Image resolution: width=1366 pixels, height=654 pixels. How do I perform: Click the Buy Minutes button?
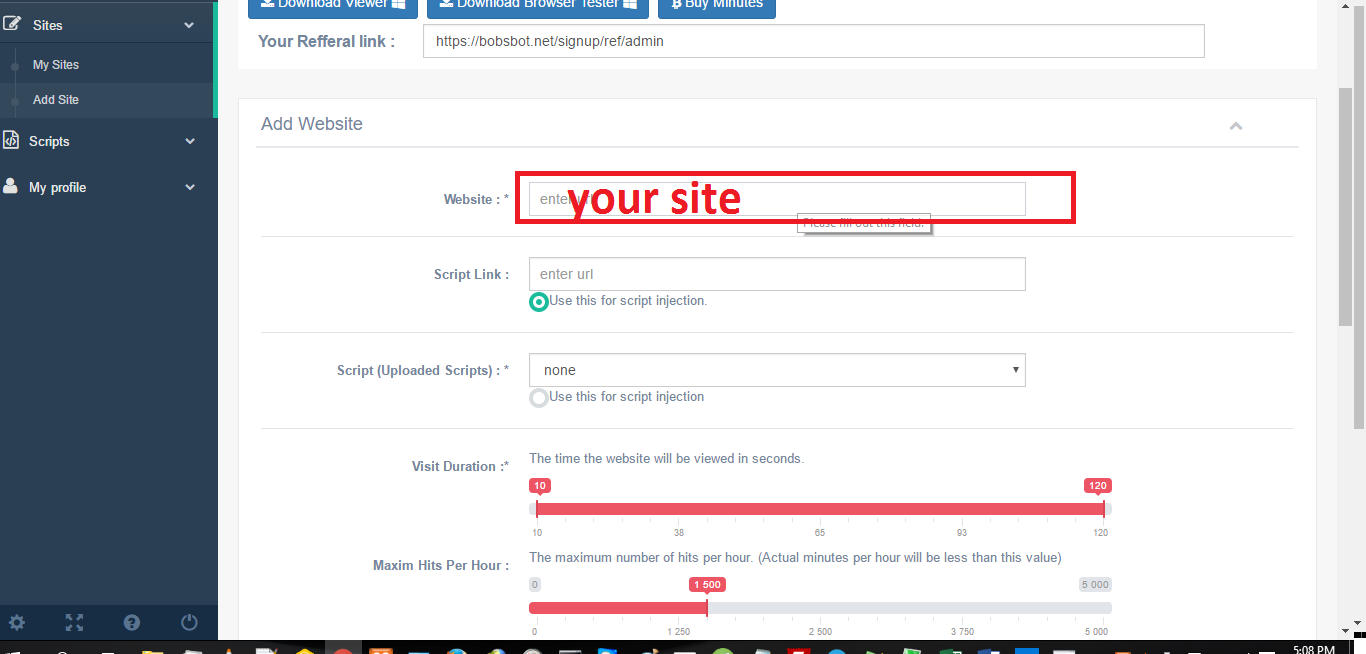pyautogui.click(x=716, y=5)
